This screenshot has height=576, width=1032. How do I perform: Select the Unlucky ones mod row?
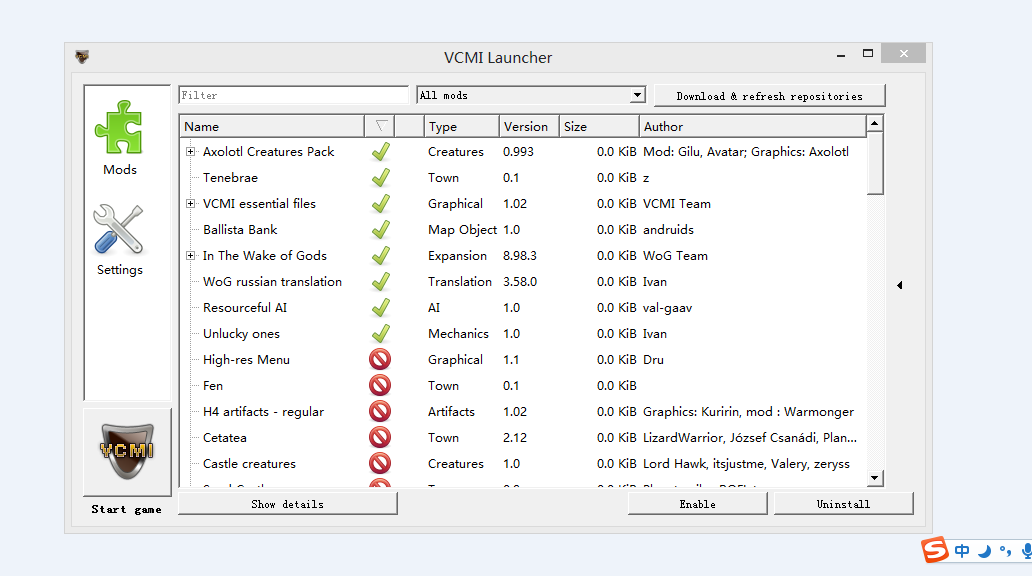click(x=523, y=334)
